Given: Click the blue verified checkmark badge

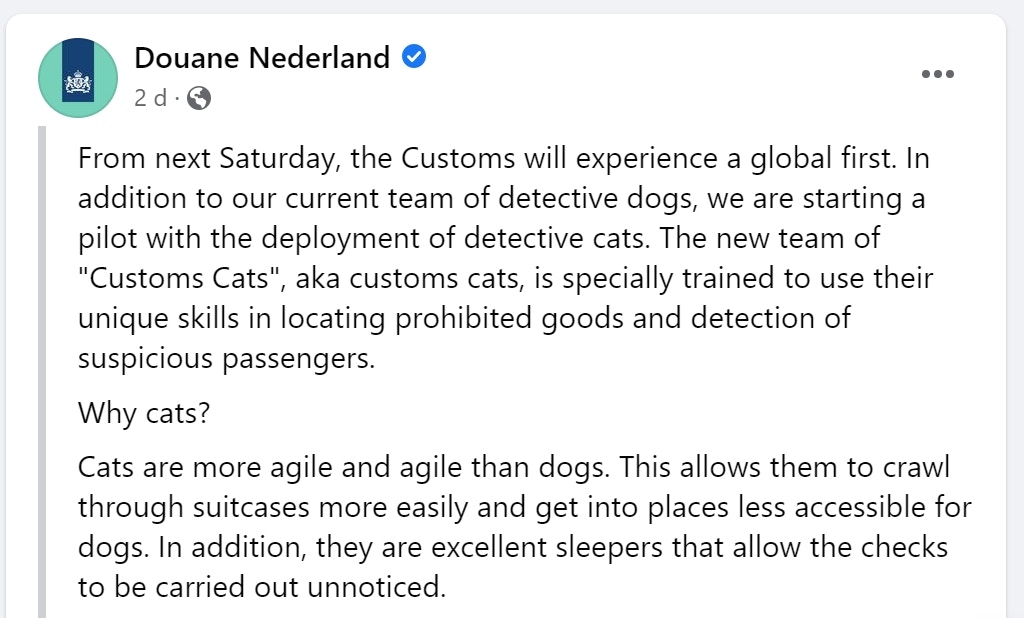Looking at the screenshot, I should (413, 57).
